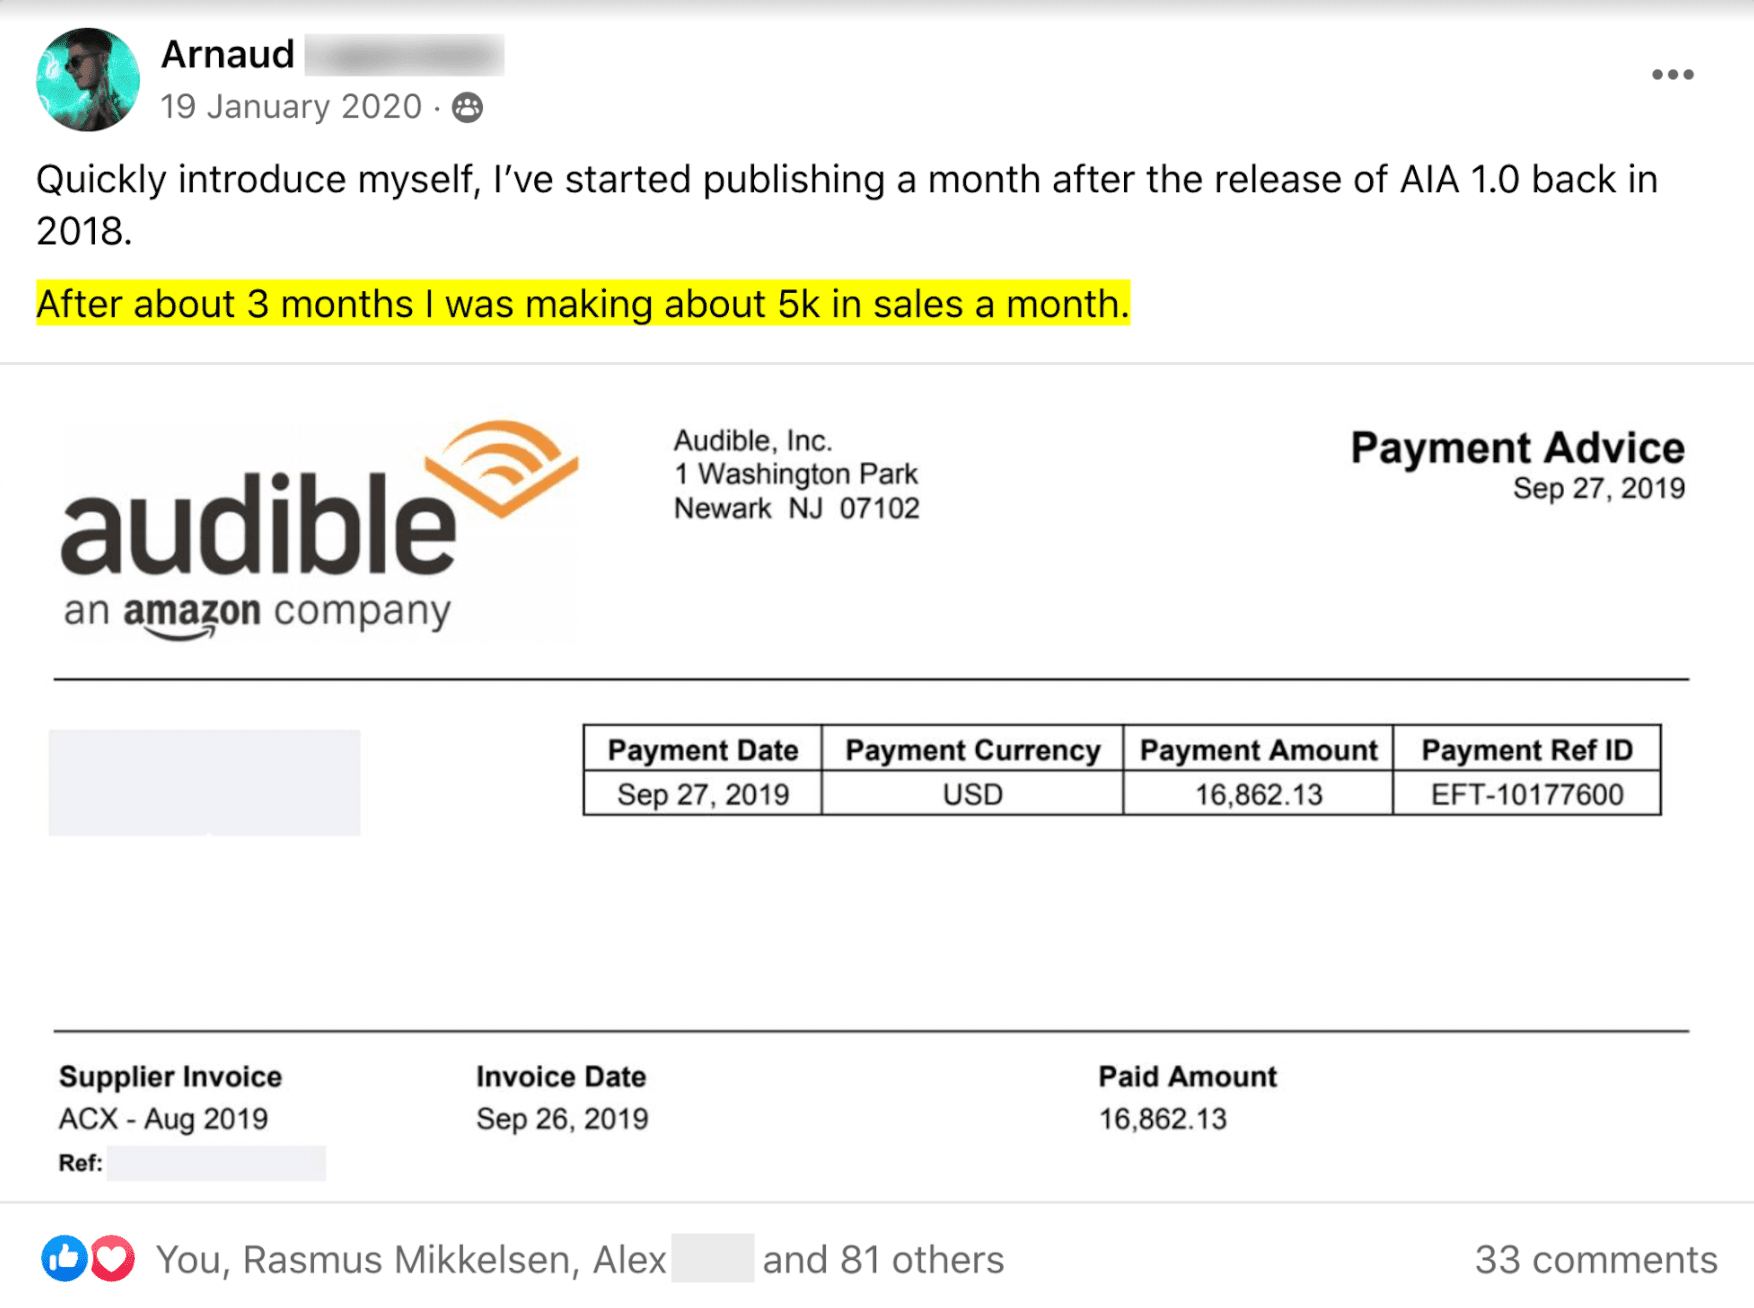
Task: Open Arnaud's profile via name link
Action: (228, 54)
